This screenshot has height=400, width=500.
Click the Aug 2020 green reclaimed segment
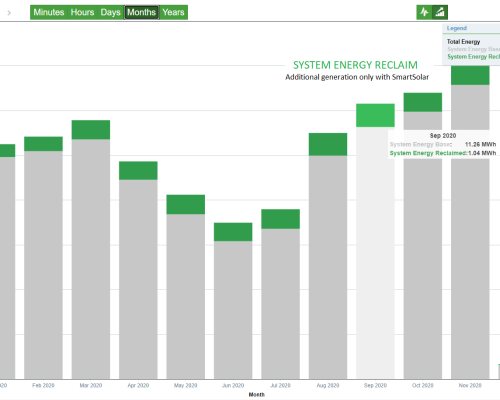coord(328,144)
